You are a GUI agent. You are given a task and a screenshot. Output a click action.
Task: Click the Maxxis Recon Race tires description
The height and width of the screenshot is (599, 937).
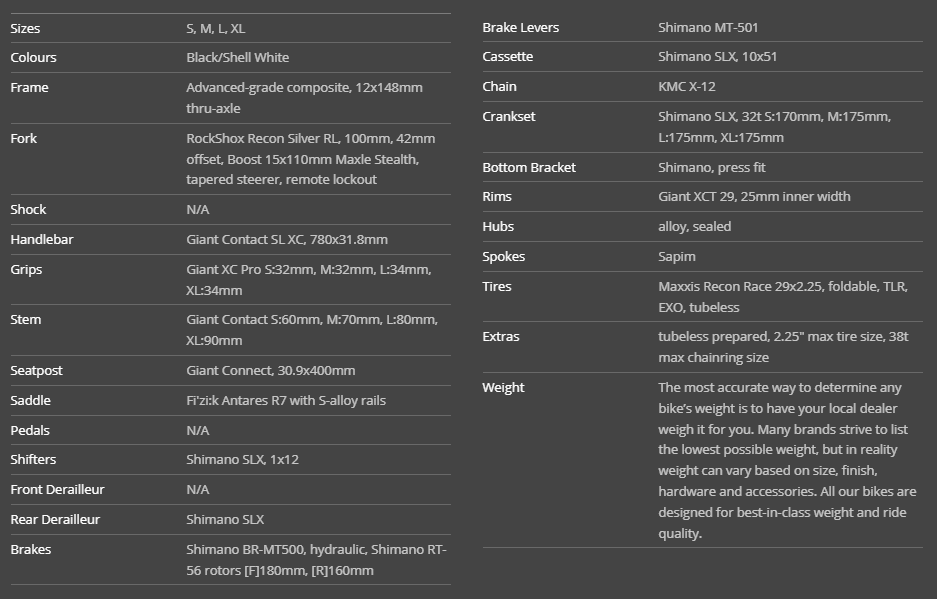pos(782,297)
